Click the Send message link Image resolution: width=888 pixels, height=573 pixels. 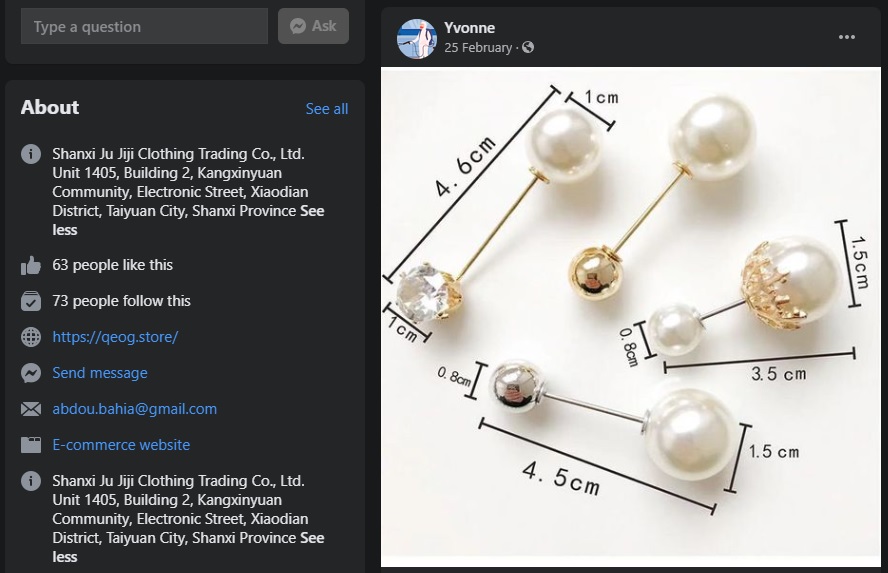(100, 373)
